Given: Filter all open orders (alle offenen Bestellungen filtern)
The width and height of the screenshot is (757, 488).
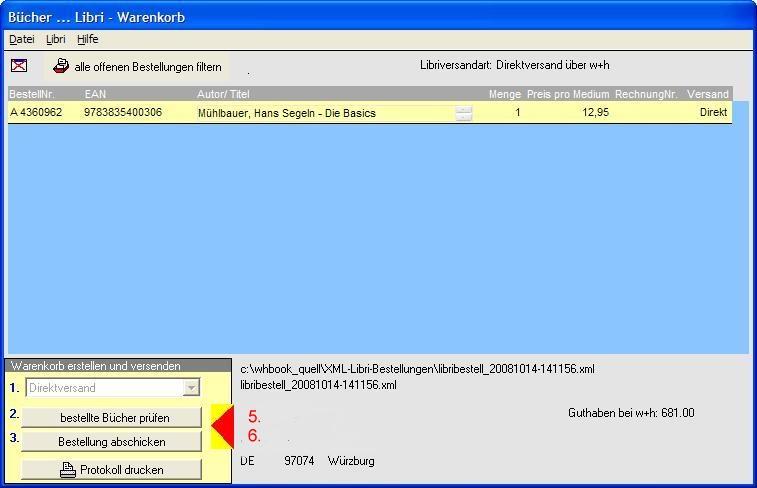Looking at the screenshot, I should coord(137,67).
